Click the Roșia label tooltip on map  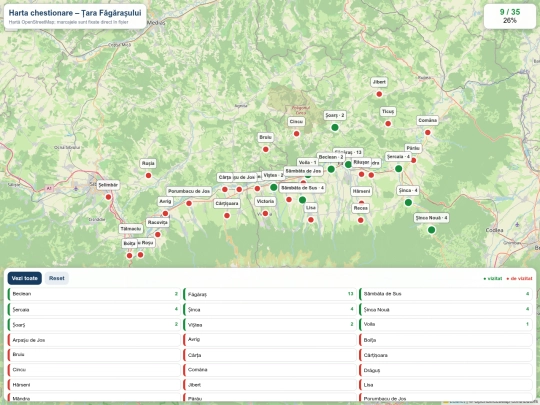tap(148, 163)
